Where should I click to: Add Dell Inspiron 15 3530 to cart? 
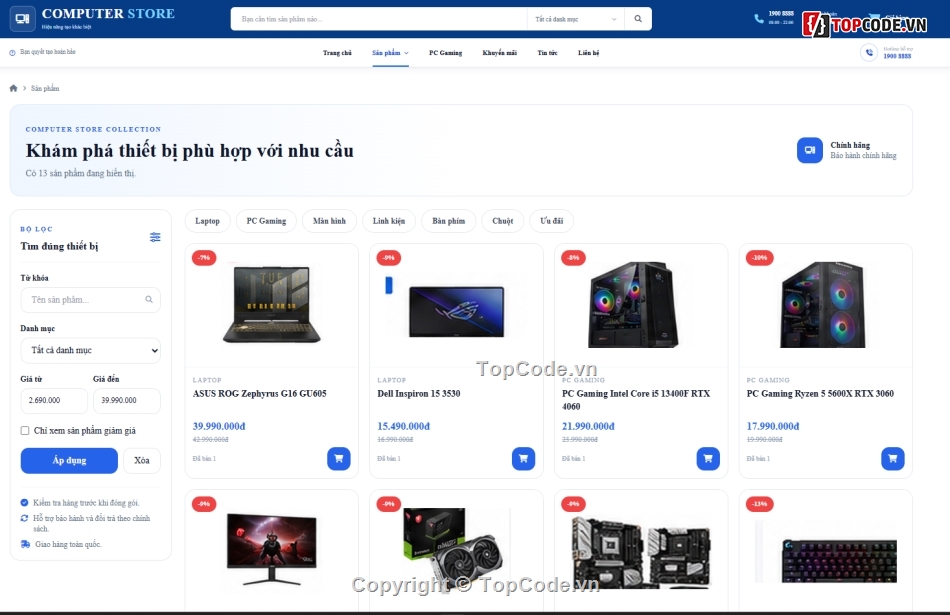coord(523,459)
